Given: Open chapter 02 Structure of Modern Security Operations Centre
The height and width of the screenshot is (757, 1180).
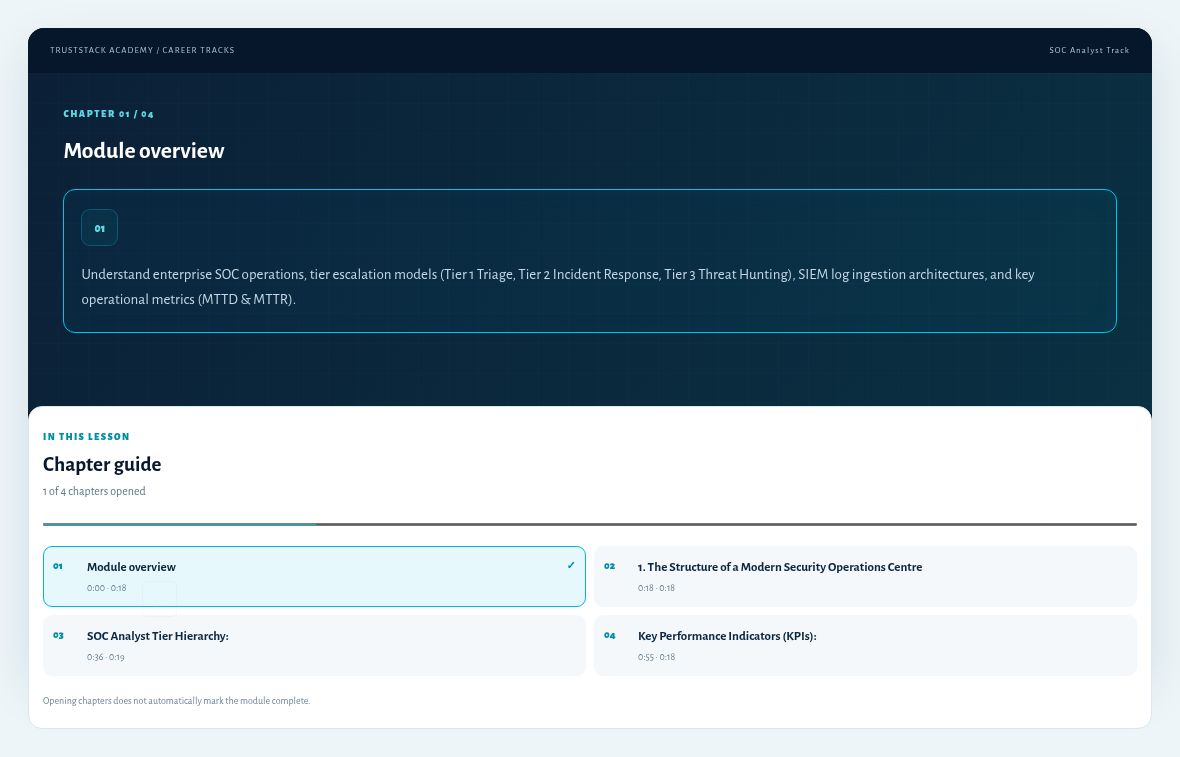Looking at the screenshot, I should tap(865, 576).
